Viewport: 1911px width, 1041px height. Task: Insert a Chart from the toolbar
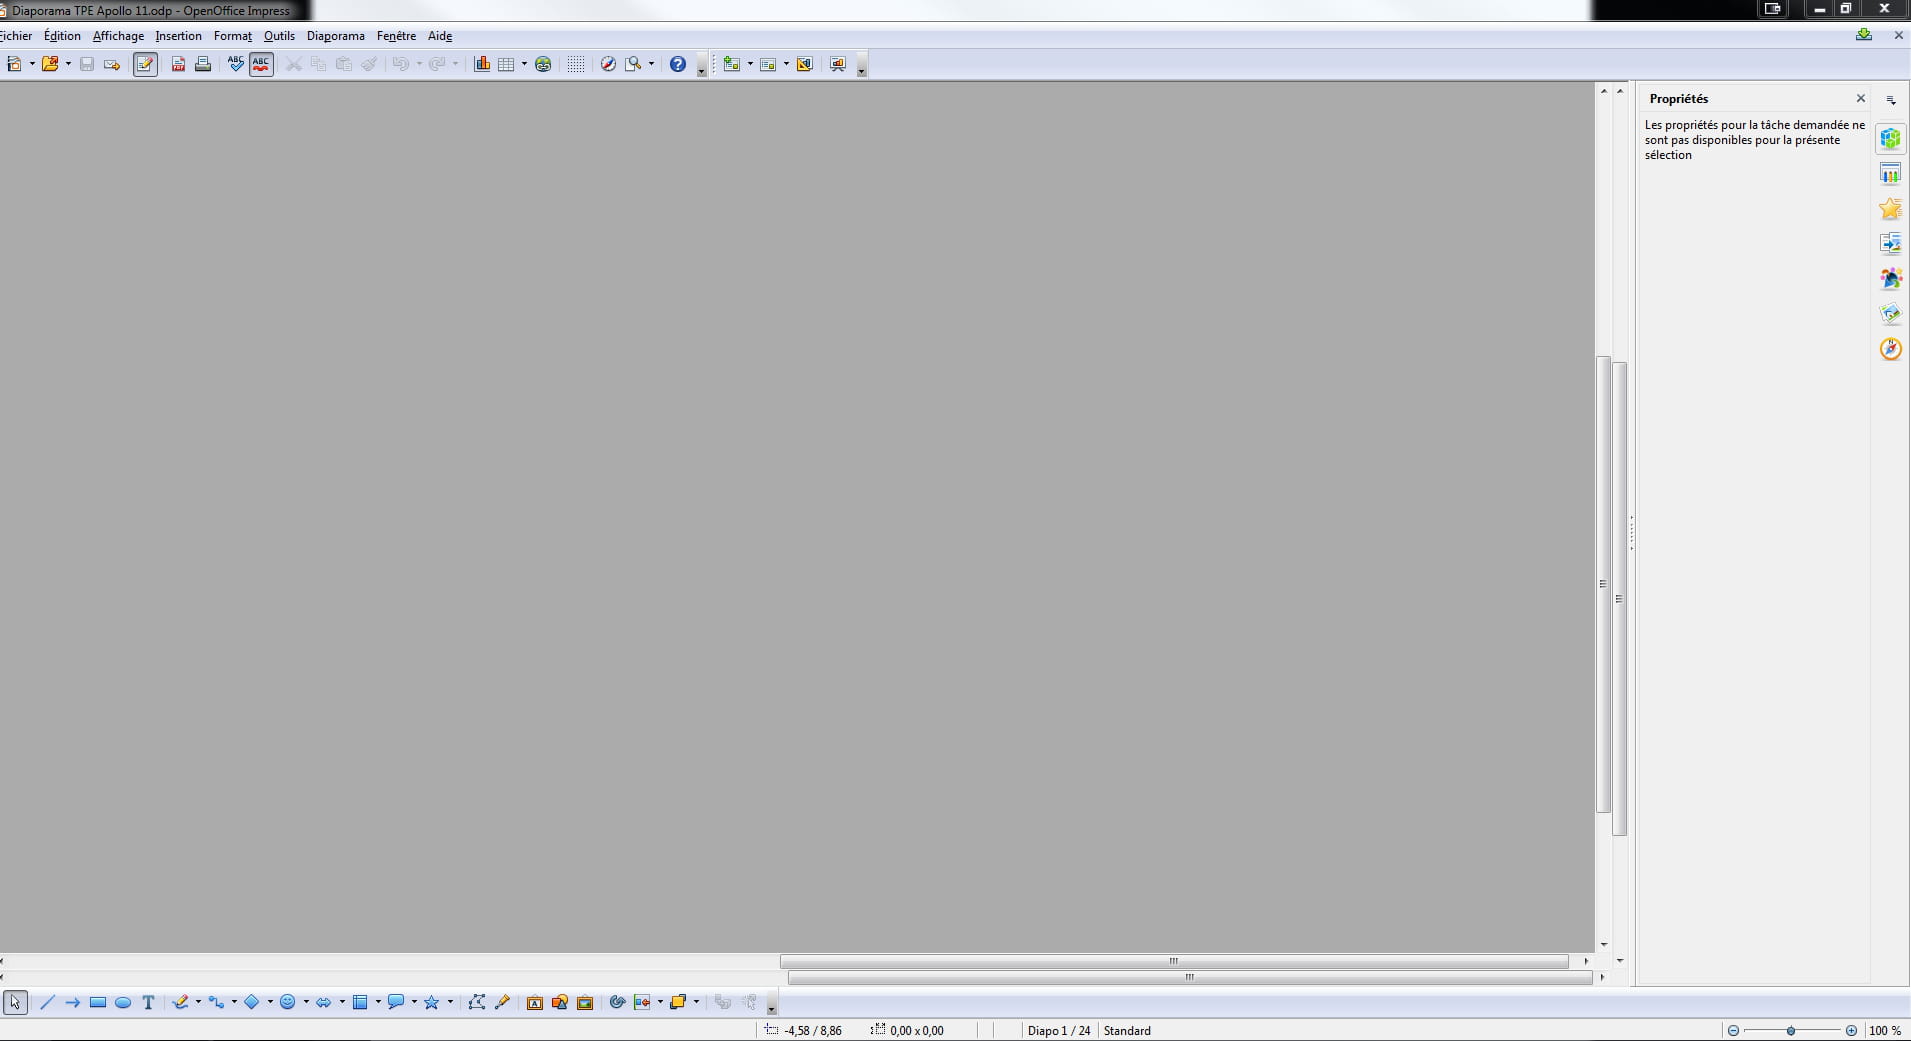(x=482, y=64)
